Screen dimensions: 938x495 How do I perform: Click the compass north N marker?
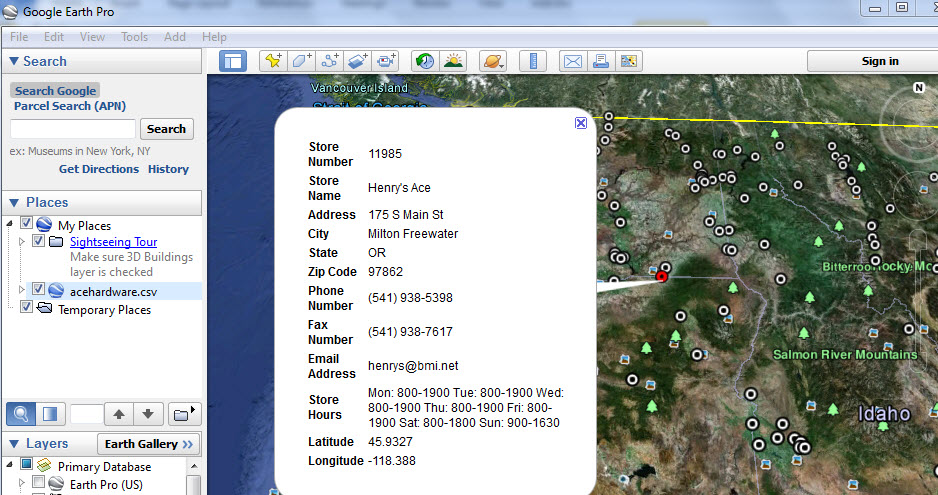click(919, 88)
